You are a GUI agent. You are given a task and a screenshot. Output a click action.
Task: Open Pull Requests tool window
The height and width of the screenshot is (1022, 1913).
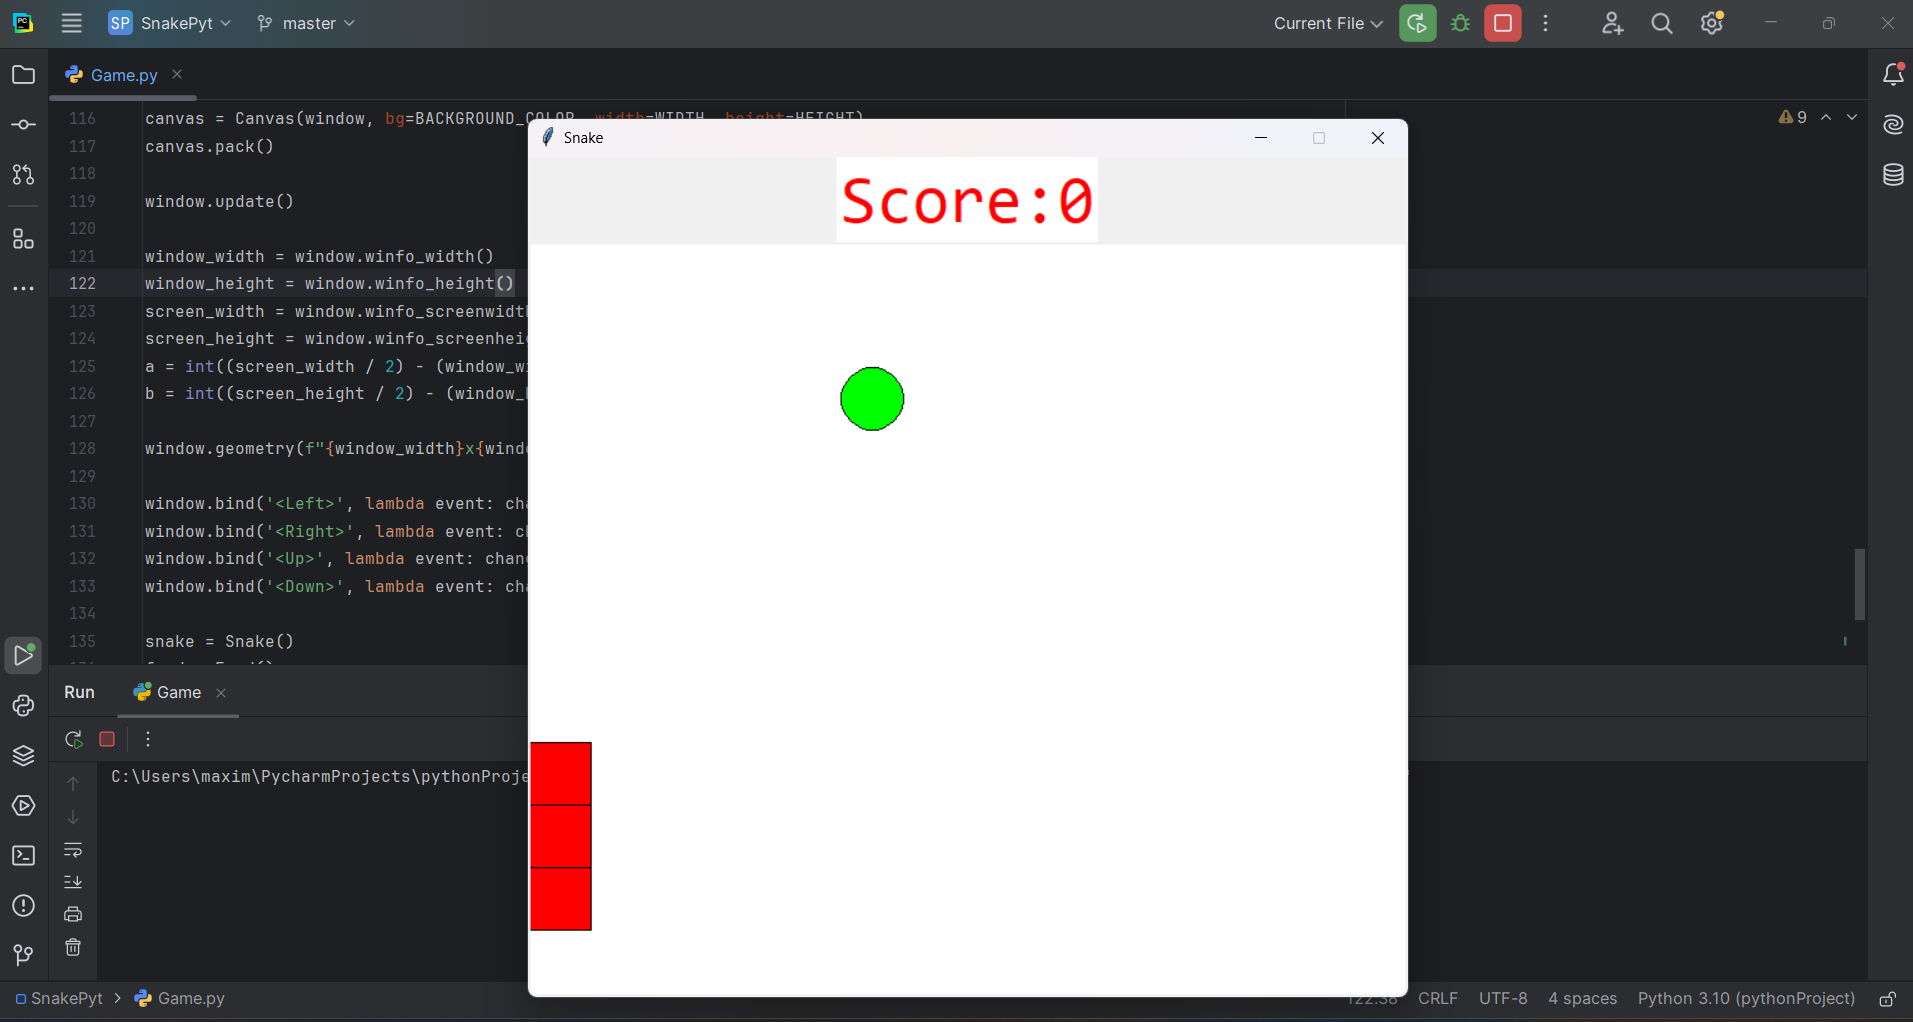tap(23, 175)
